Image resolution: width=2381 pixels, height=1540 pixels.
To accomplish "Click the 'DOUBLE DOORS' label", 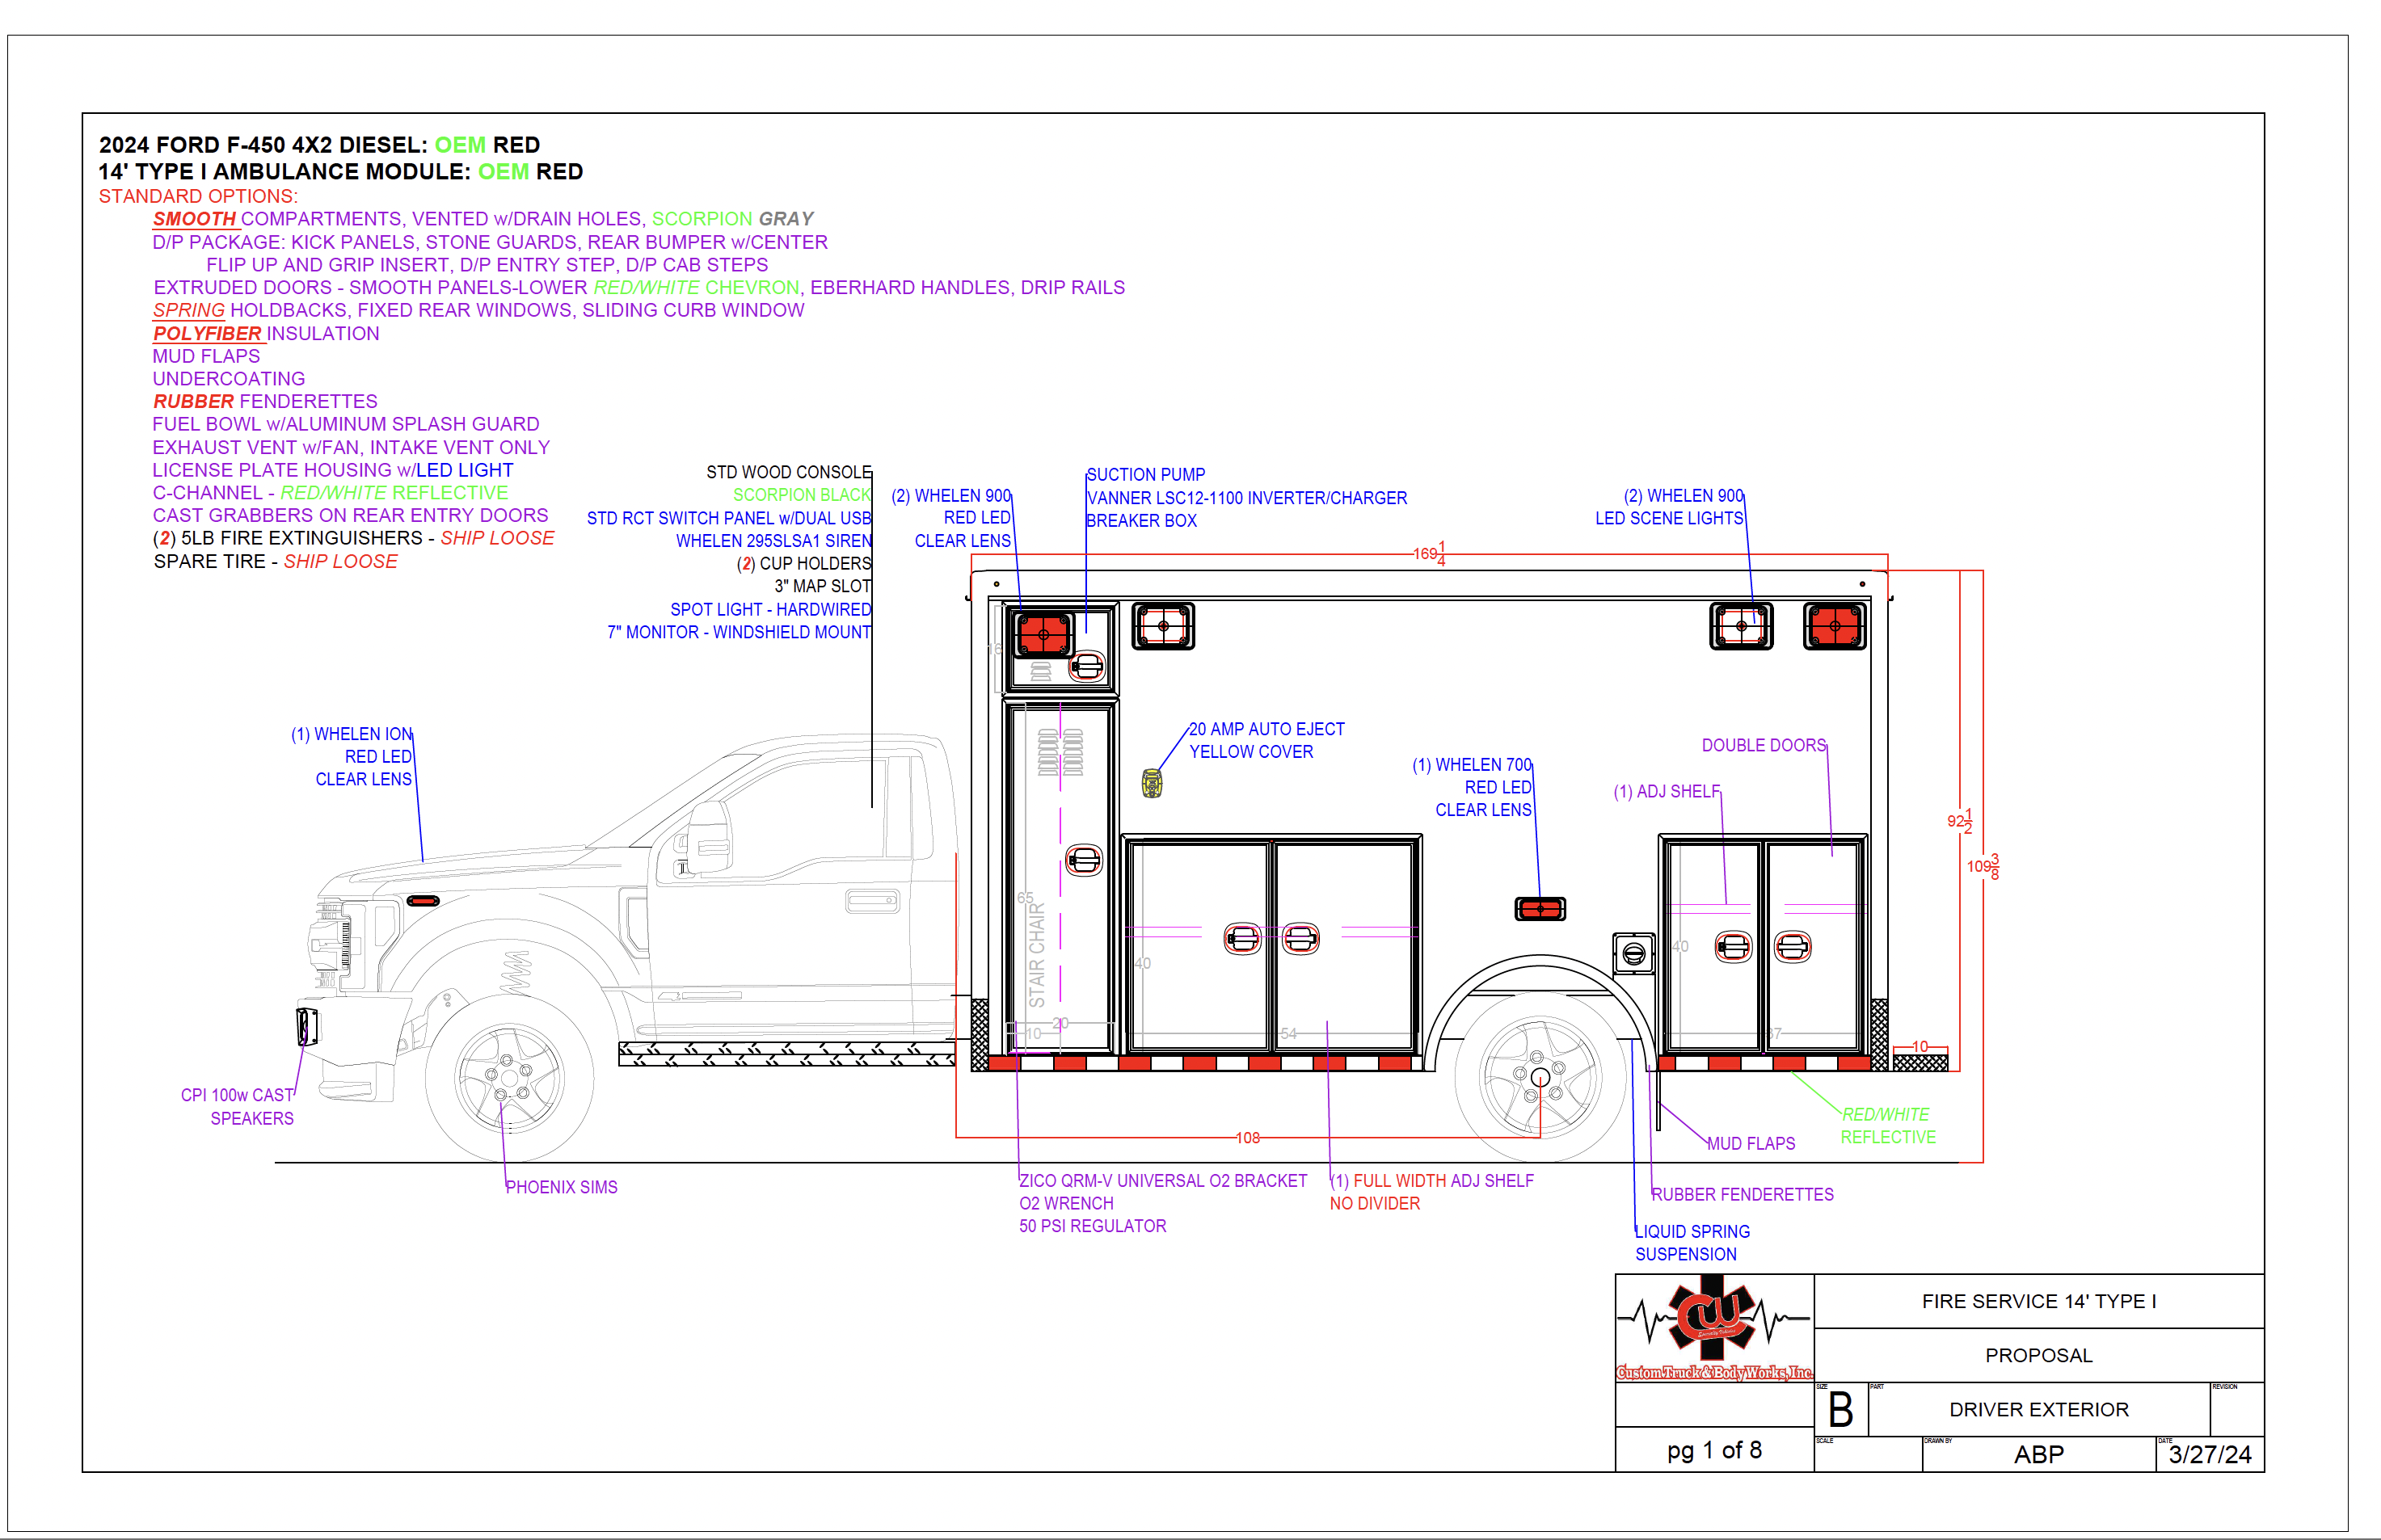I will 1764,745.
